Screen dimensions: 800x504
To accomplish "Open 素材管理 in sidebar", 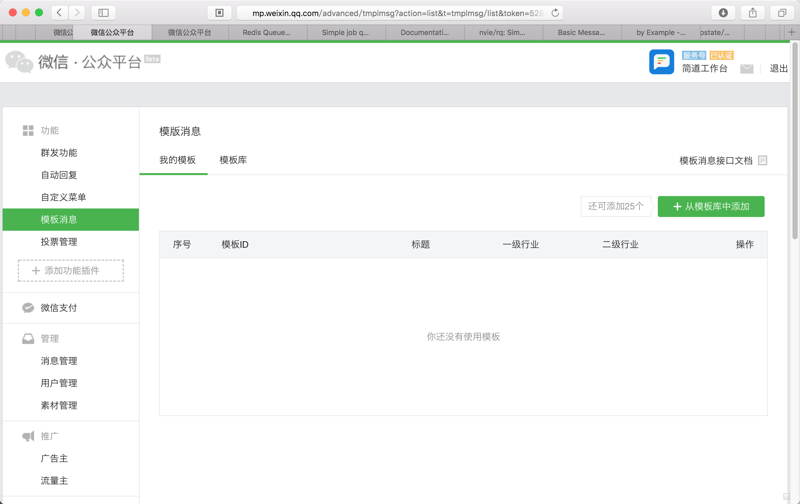I will pyautogui.click(x=59, y=405).
